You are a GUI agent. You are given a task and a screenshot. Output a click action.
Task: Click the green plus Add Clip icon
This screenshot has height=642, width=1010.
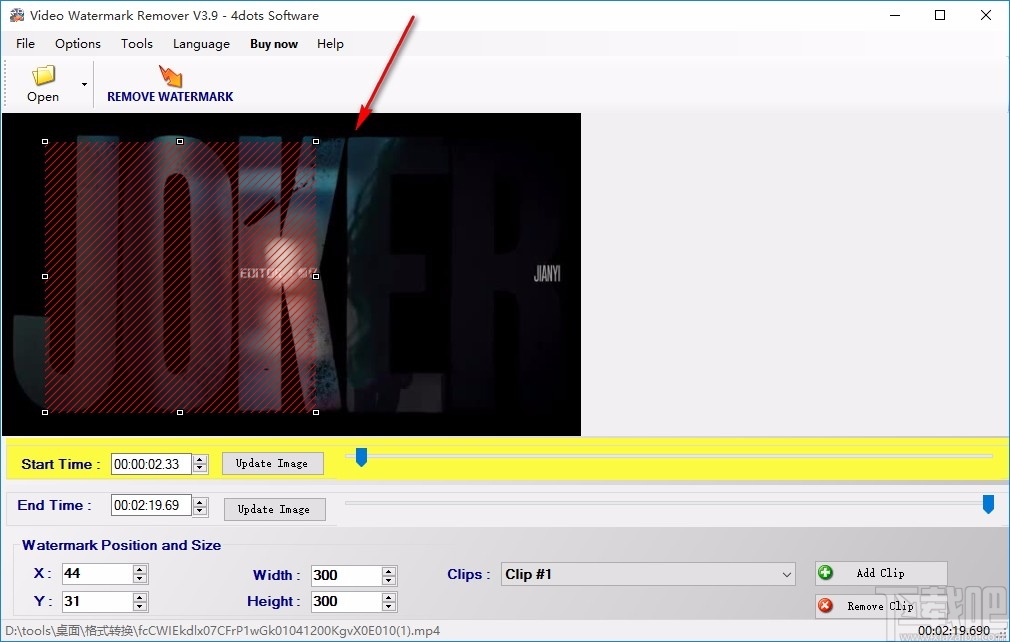coord(826,572)
